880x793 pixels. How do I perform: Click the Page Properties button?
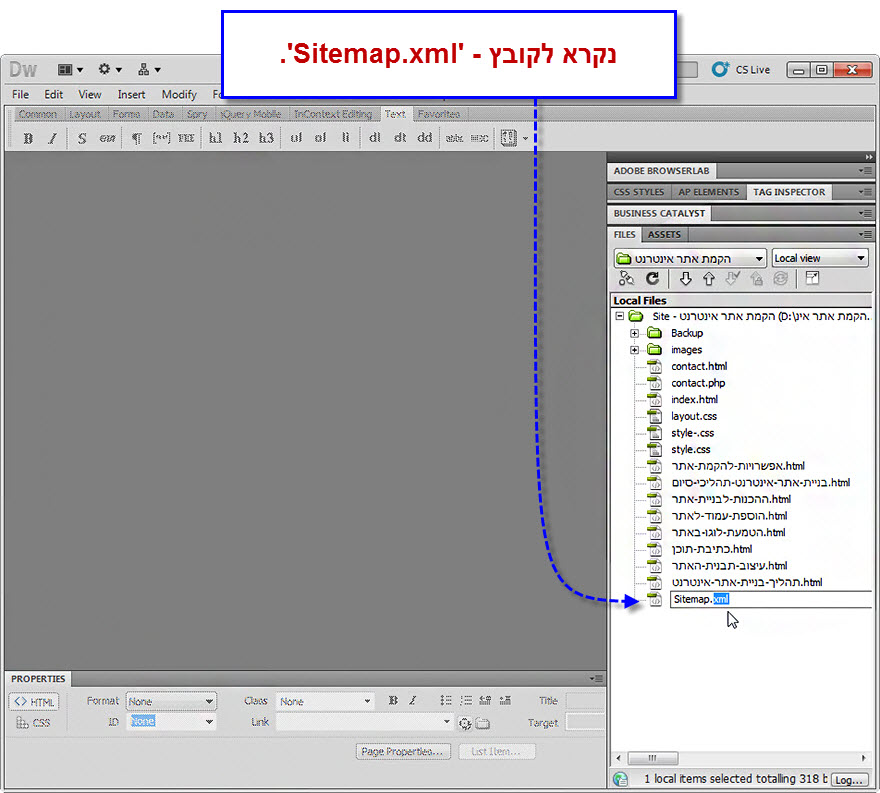coord(402,751)
